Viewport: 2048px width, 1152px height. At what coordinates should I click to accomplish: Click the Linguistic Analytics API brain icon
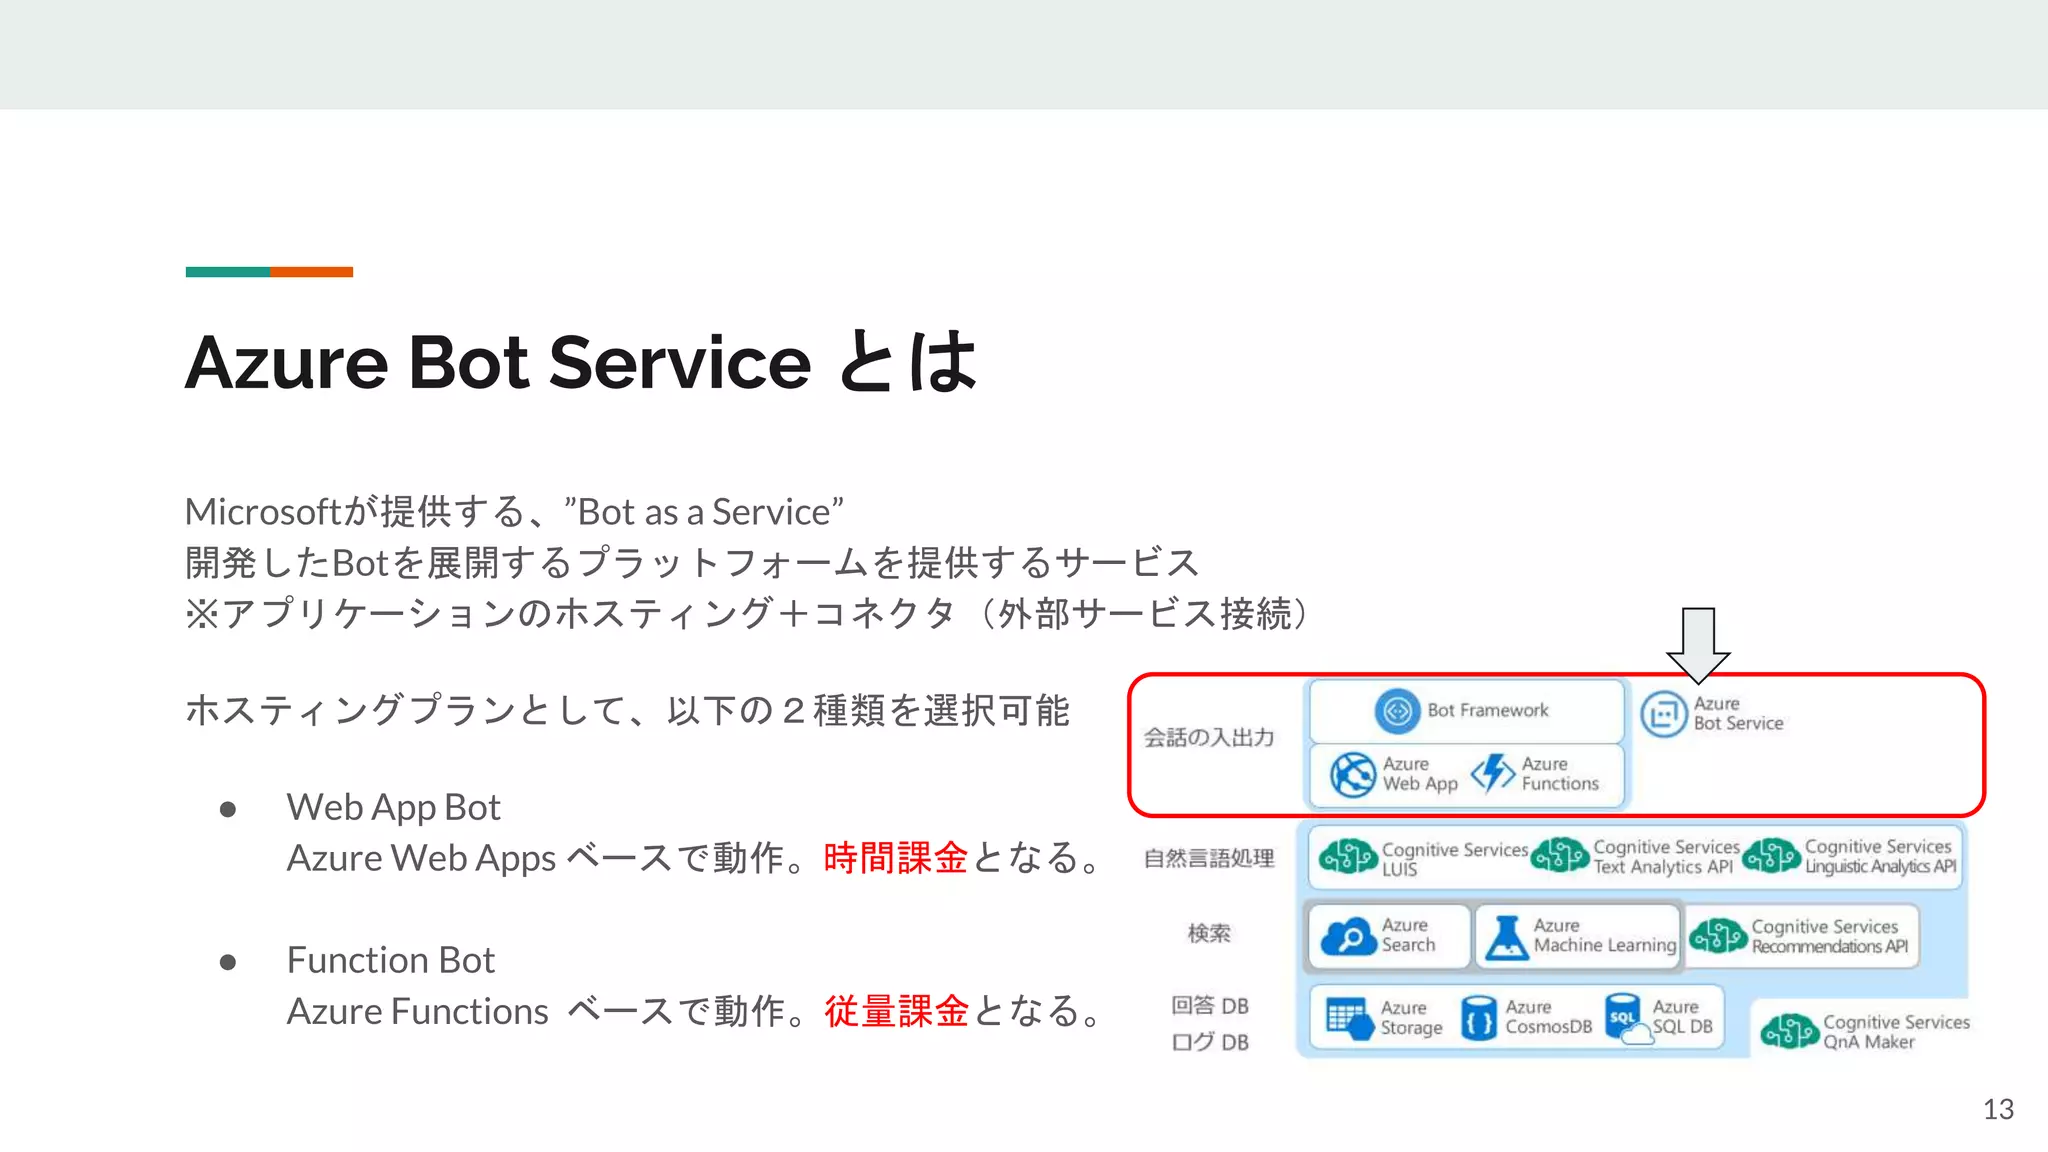tap(1771, 855)
